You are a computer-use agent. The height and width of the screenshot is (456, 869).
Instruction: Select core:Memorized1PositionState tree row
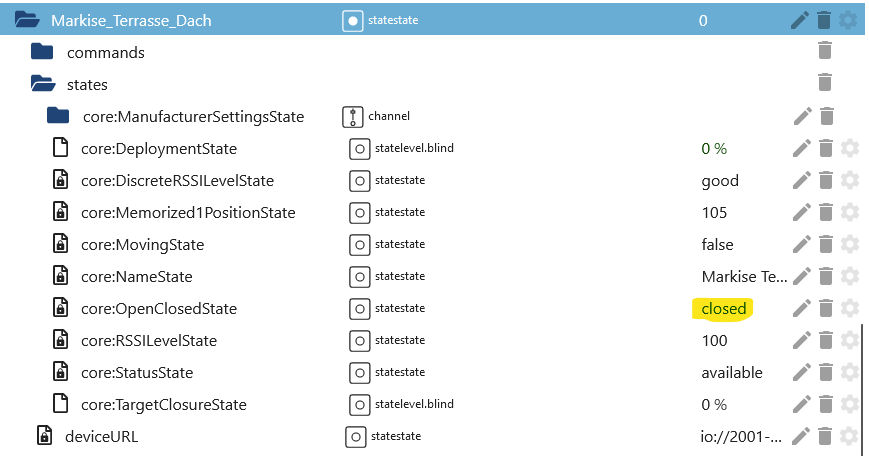(188, 212)
